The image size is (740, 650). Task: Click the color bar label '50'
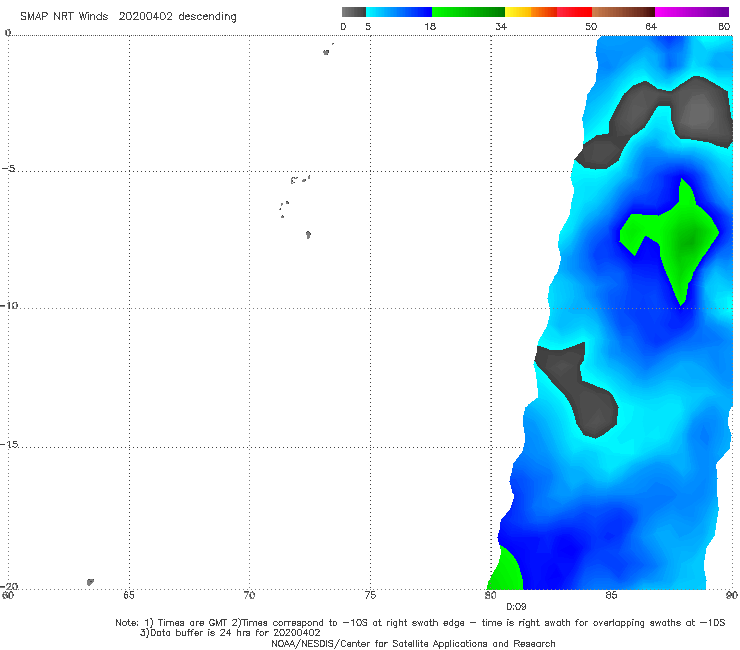[x=591, y=26]
